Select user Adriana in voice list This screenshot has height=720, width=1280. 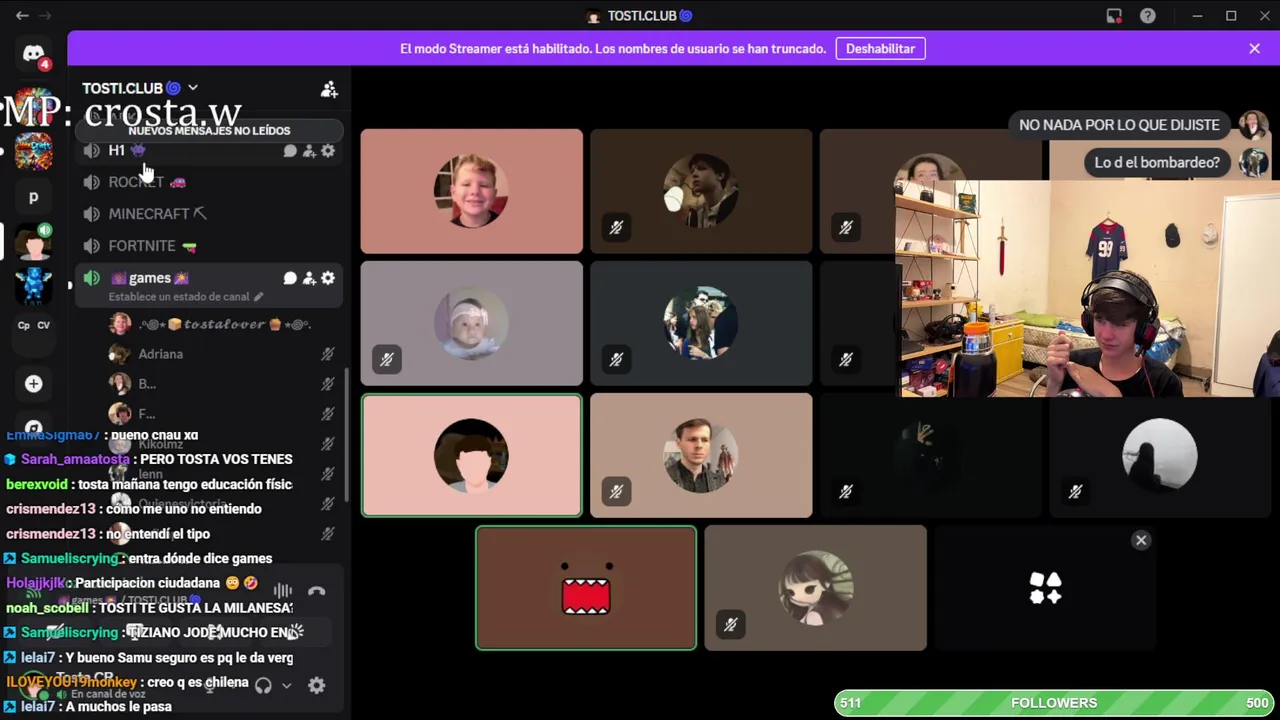click(x=221, y=354)
